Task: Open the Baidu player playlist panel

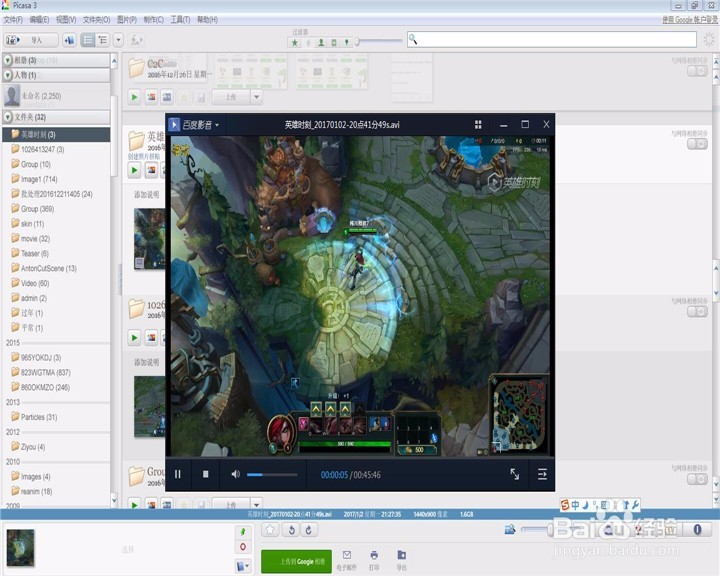Action: [542, 474]
